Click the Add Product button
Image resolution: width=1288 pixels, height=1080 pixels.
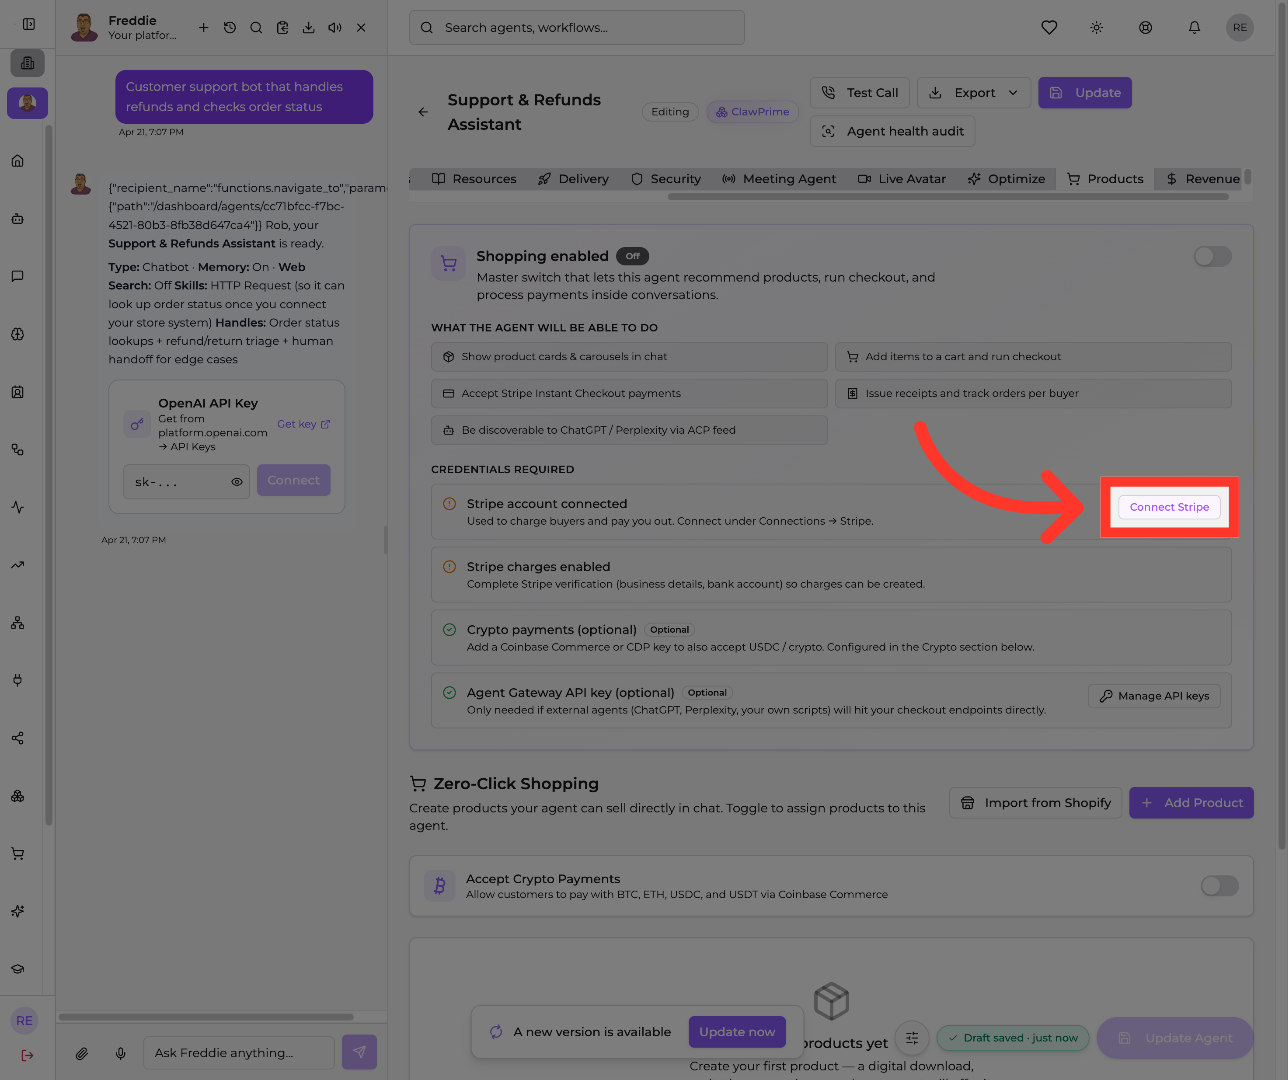coord(1191,803)
